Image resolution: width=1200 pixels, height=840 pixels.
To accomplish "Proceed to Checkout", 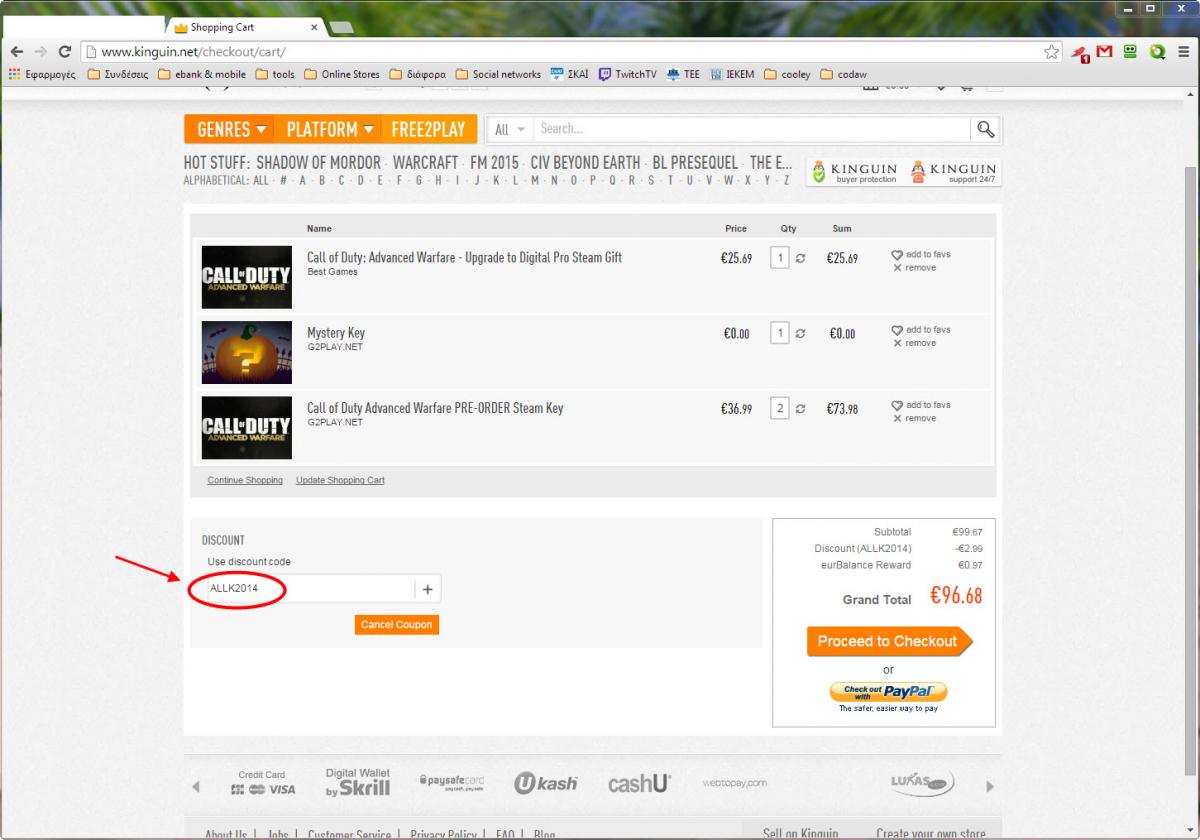I will click(888, 642).
